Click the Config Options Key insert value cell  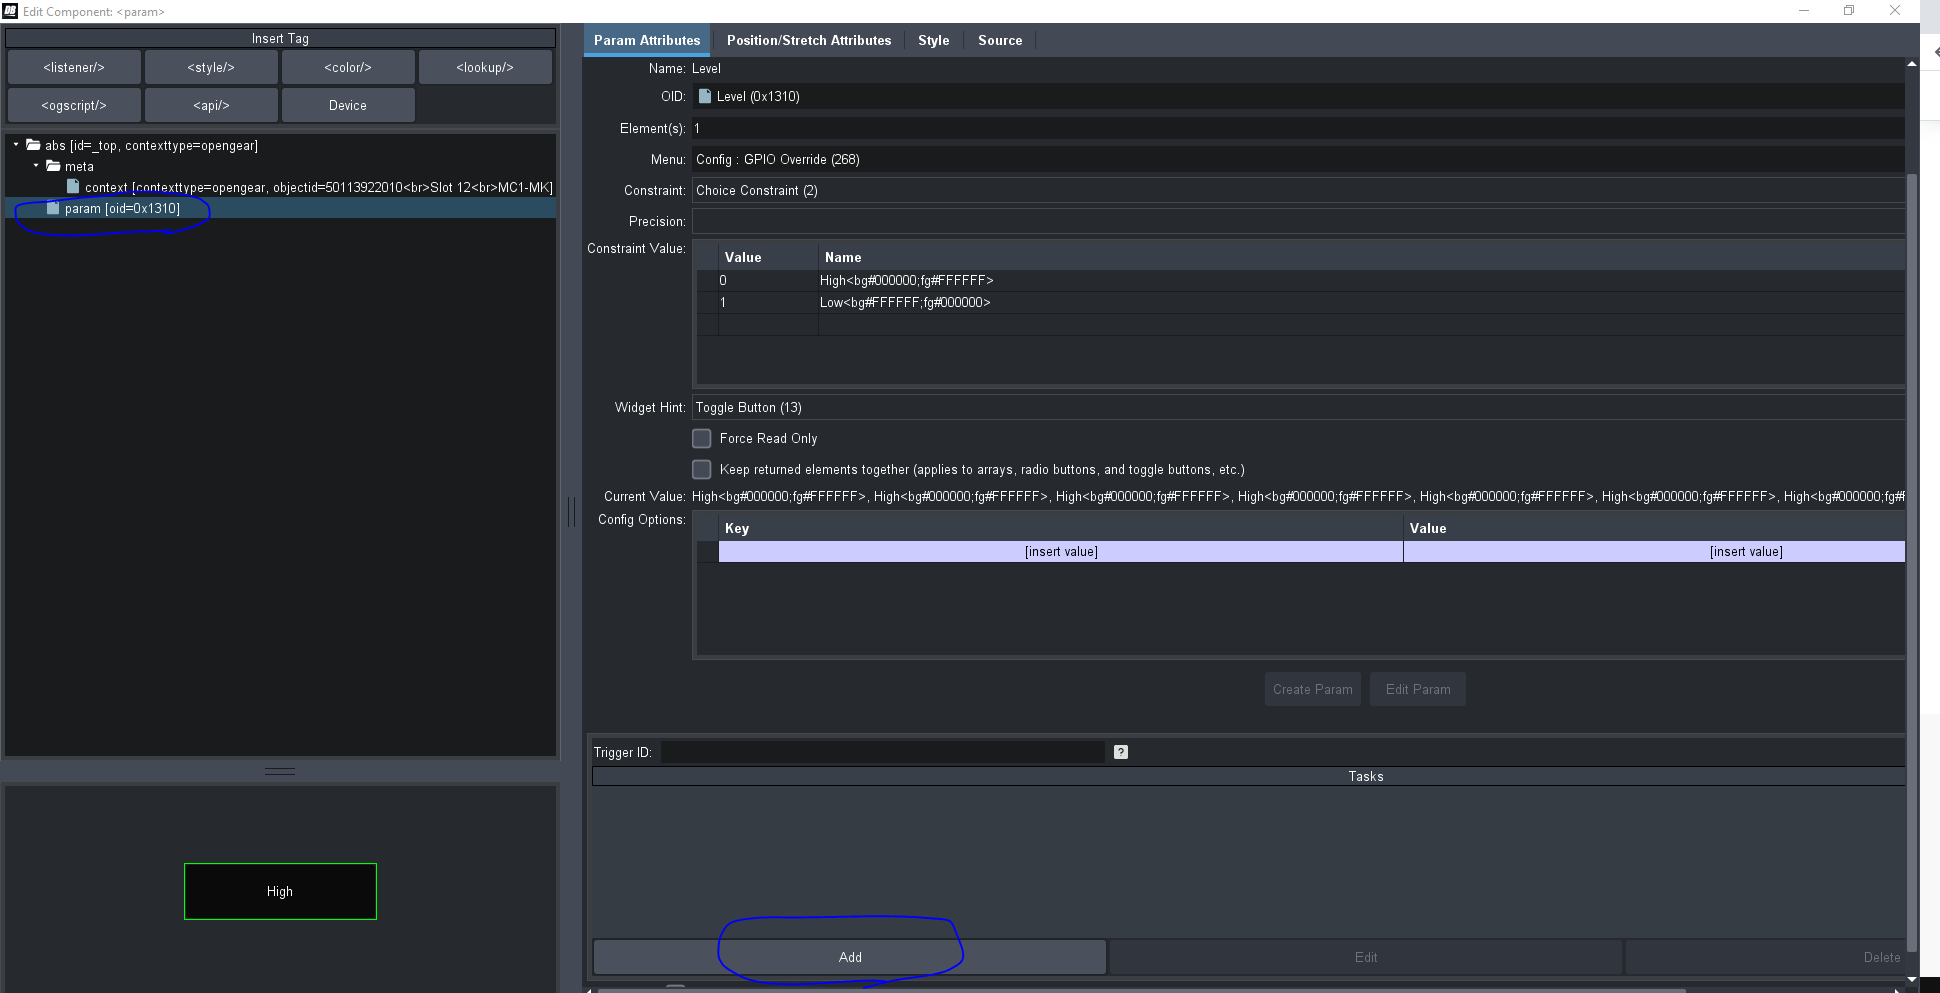[x=1060, y=552]
